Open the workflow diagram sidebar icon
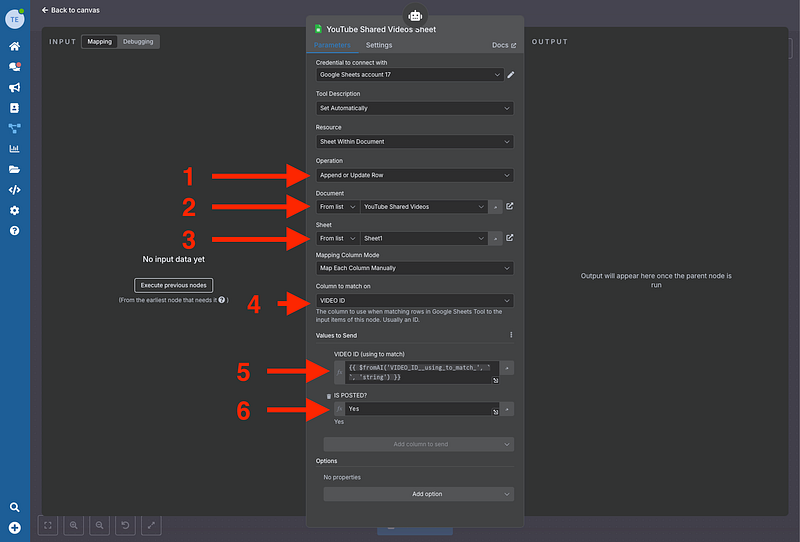Viewport: 800px width, 542px height. point(14,128)
